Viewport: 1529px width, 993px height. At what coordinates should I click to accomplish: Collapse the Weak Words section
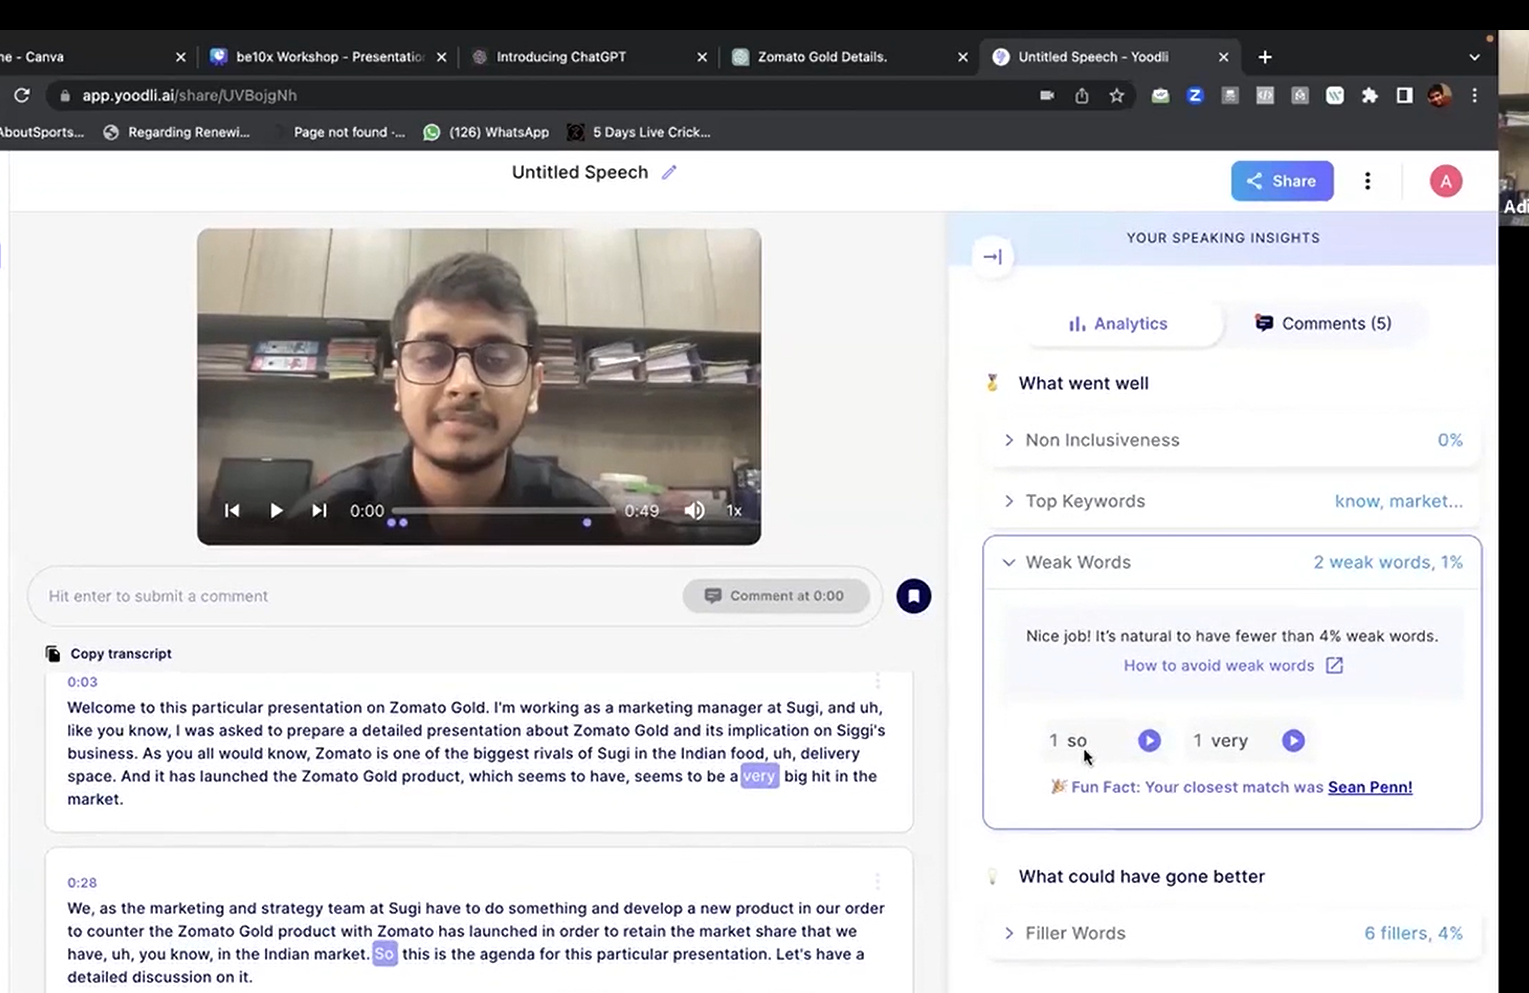click(x=1233, y=562)
